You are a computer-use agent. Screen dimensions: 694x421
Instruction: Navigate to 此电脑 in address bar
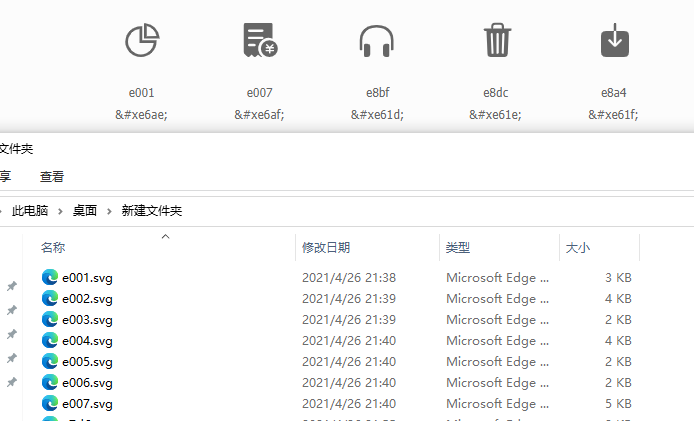coord(30,211)
